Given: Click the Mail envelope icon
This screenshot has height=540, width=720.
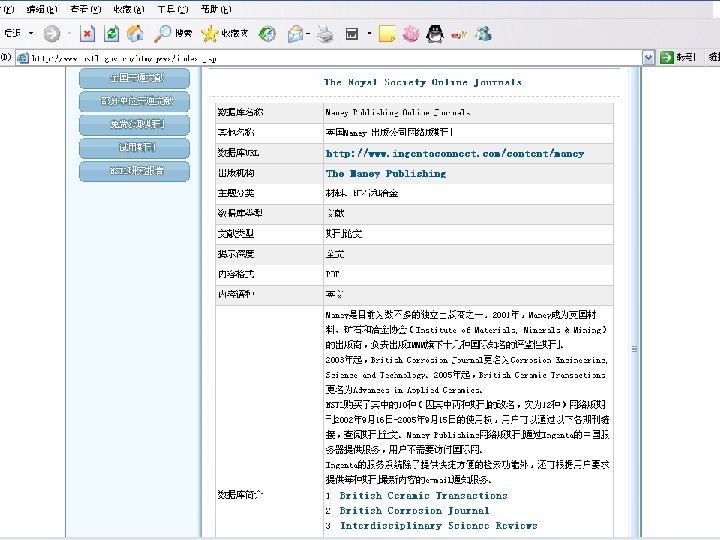Looking at the screenshot, I should tap(295, 34).
